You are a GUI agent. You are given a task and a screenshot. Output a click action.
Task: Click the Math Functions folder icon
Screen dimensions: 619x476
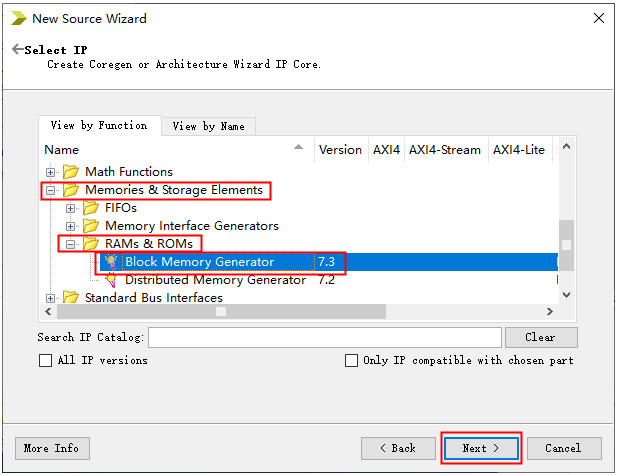(71, 172)
